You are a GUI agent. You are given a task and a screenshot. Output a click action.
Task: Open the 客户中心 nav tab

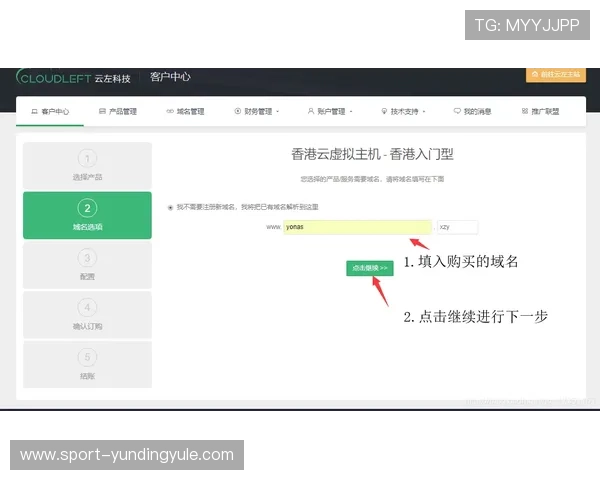(x=50, y=111)
